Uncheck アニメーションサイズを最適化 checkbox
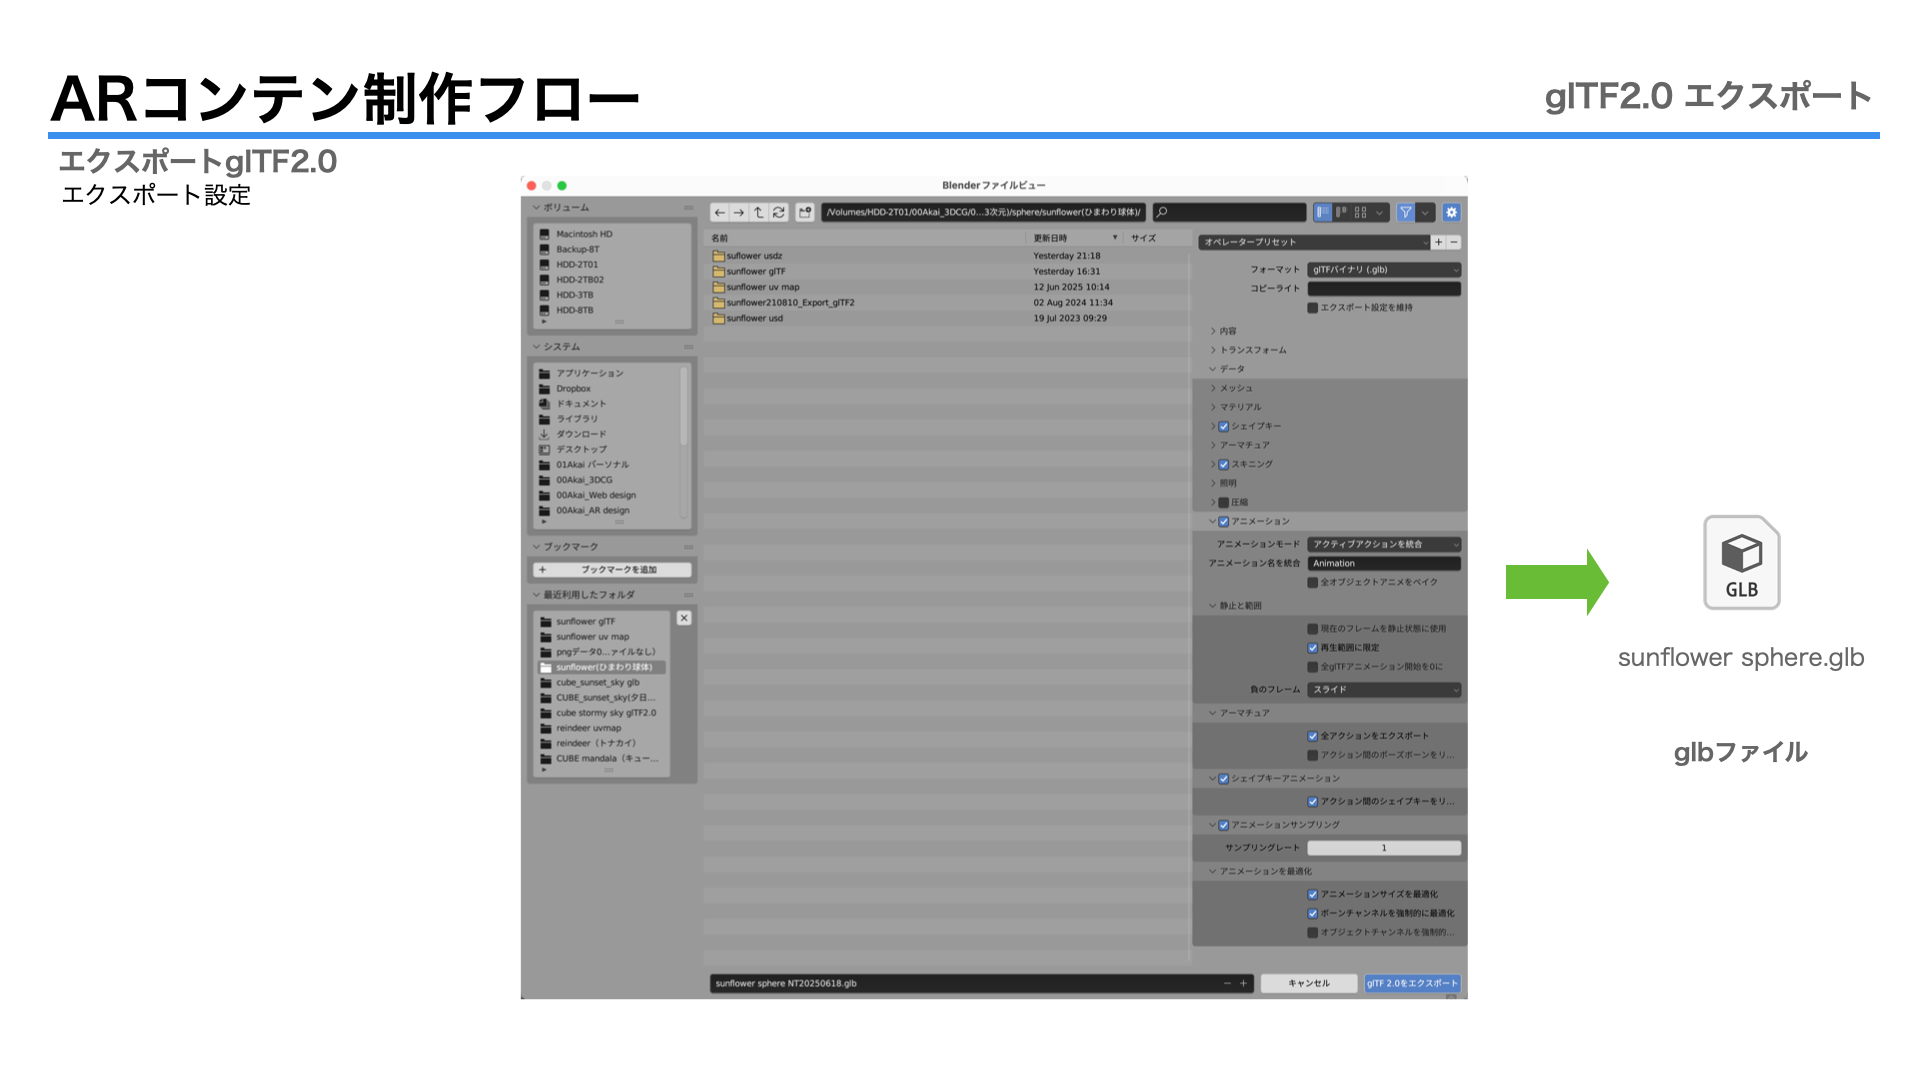This screenshot has width=1920, height=1080. (x=1313, y=895)
